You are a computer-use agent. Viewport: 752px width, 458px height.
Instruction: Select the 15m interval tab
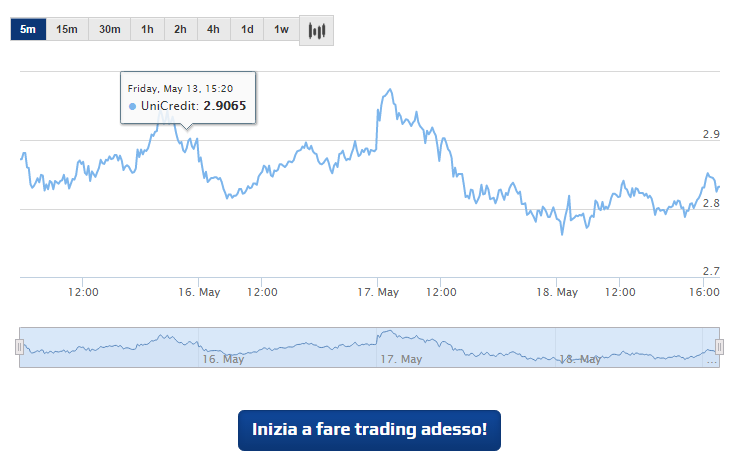point(67,30)
